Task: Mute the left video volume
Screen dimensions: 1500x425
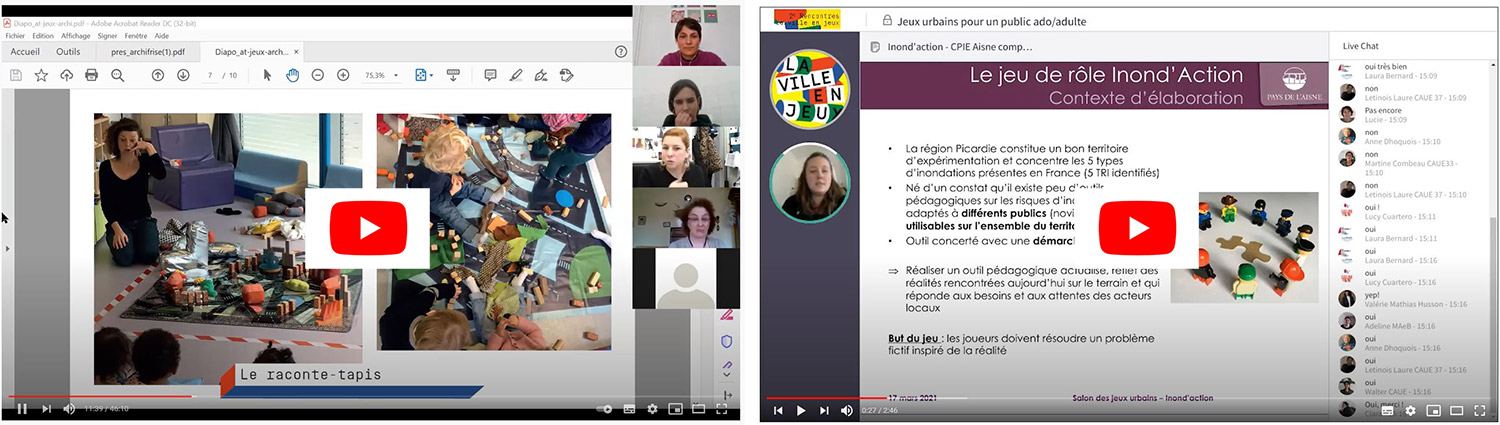Action: click(x=69, y=409)
